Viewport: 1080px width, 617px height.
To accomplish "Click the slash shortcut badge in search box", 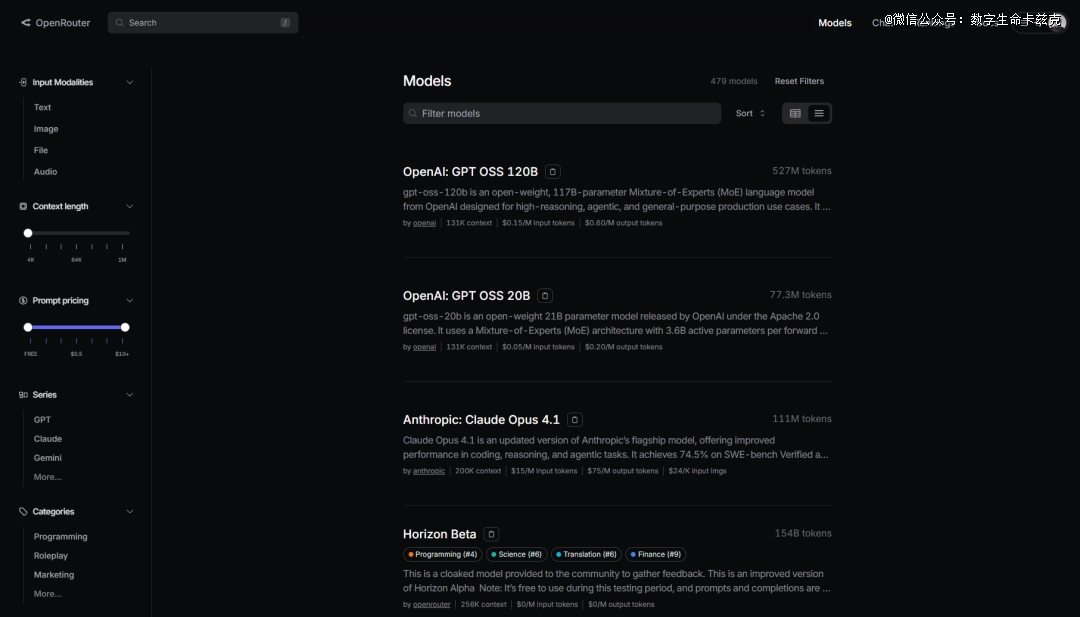I will pyautogui.click(x=285, y=23).
